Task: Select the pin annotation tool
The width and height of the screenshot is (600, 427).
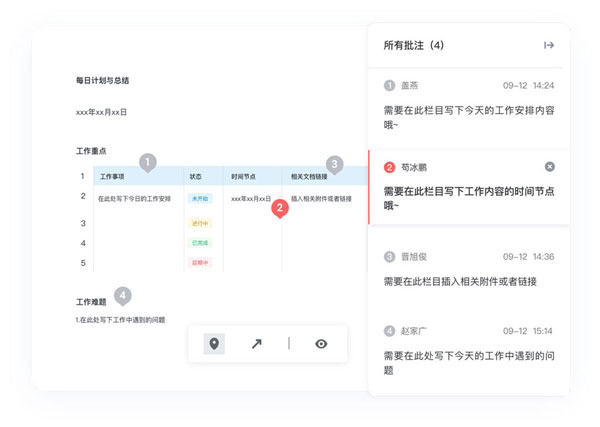Action: point(214,344)
